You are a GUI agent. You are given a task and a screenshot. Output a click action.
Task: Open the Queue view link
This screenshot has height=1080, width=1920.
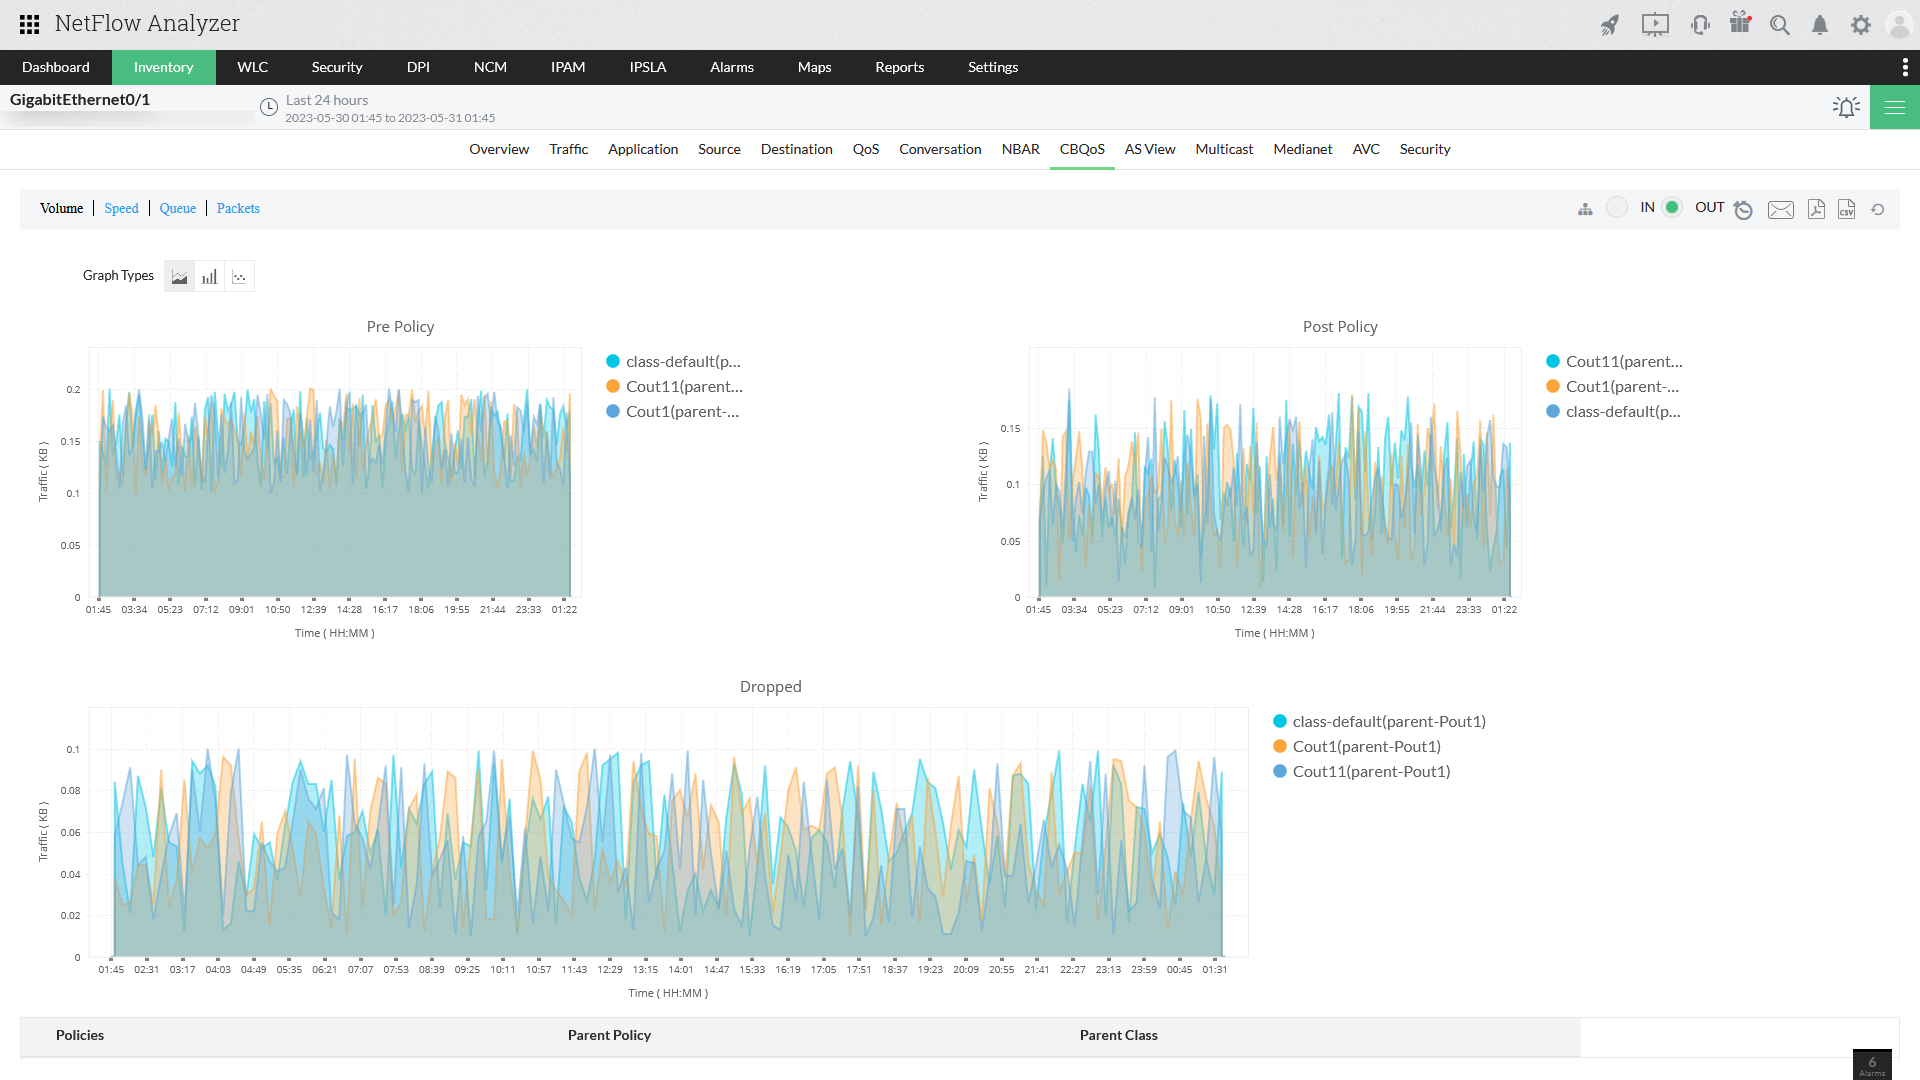click(x=177, y=208)
